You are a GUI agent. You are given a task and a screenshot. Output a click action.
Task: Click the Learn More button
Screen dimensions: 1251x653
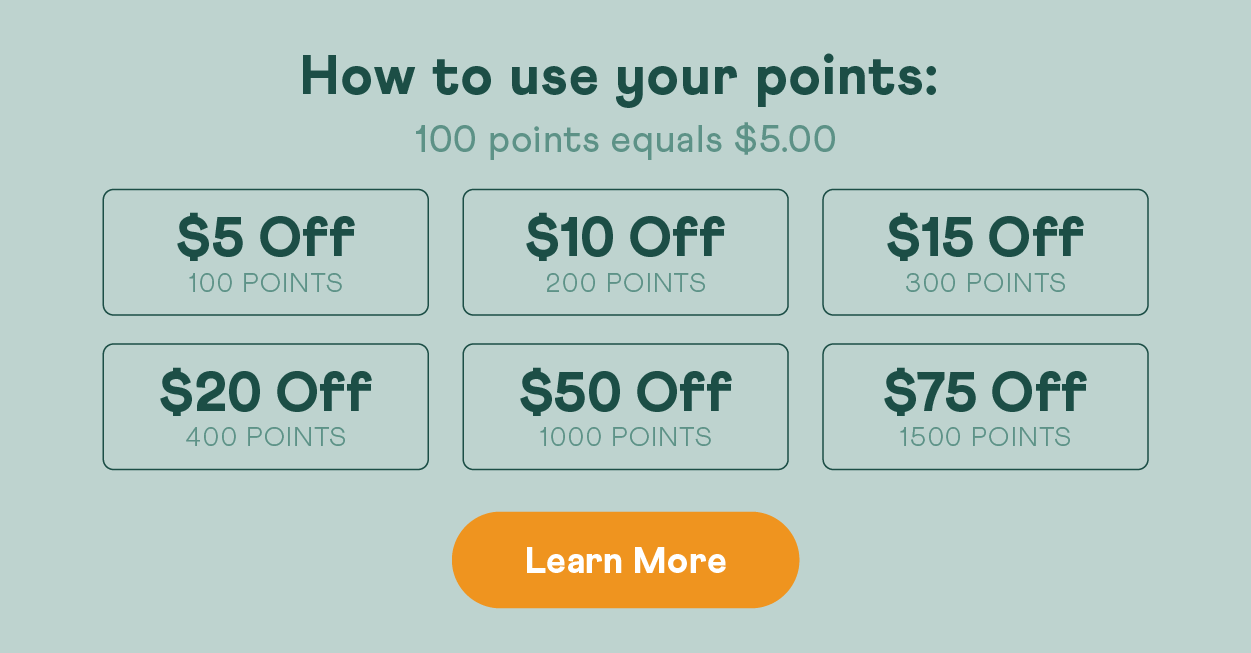(x=625, y=560)
